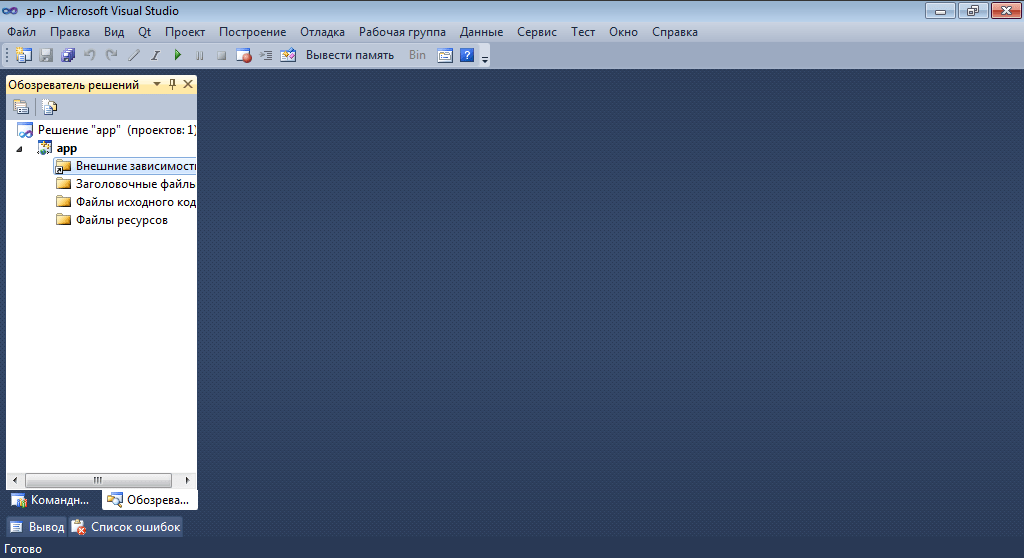The width and height of the screenshot is (1024, 558).
Task: Start debugging with green play icon
Action: coord(178,56)
